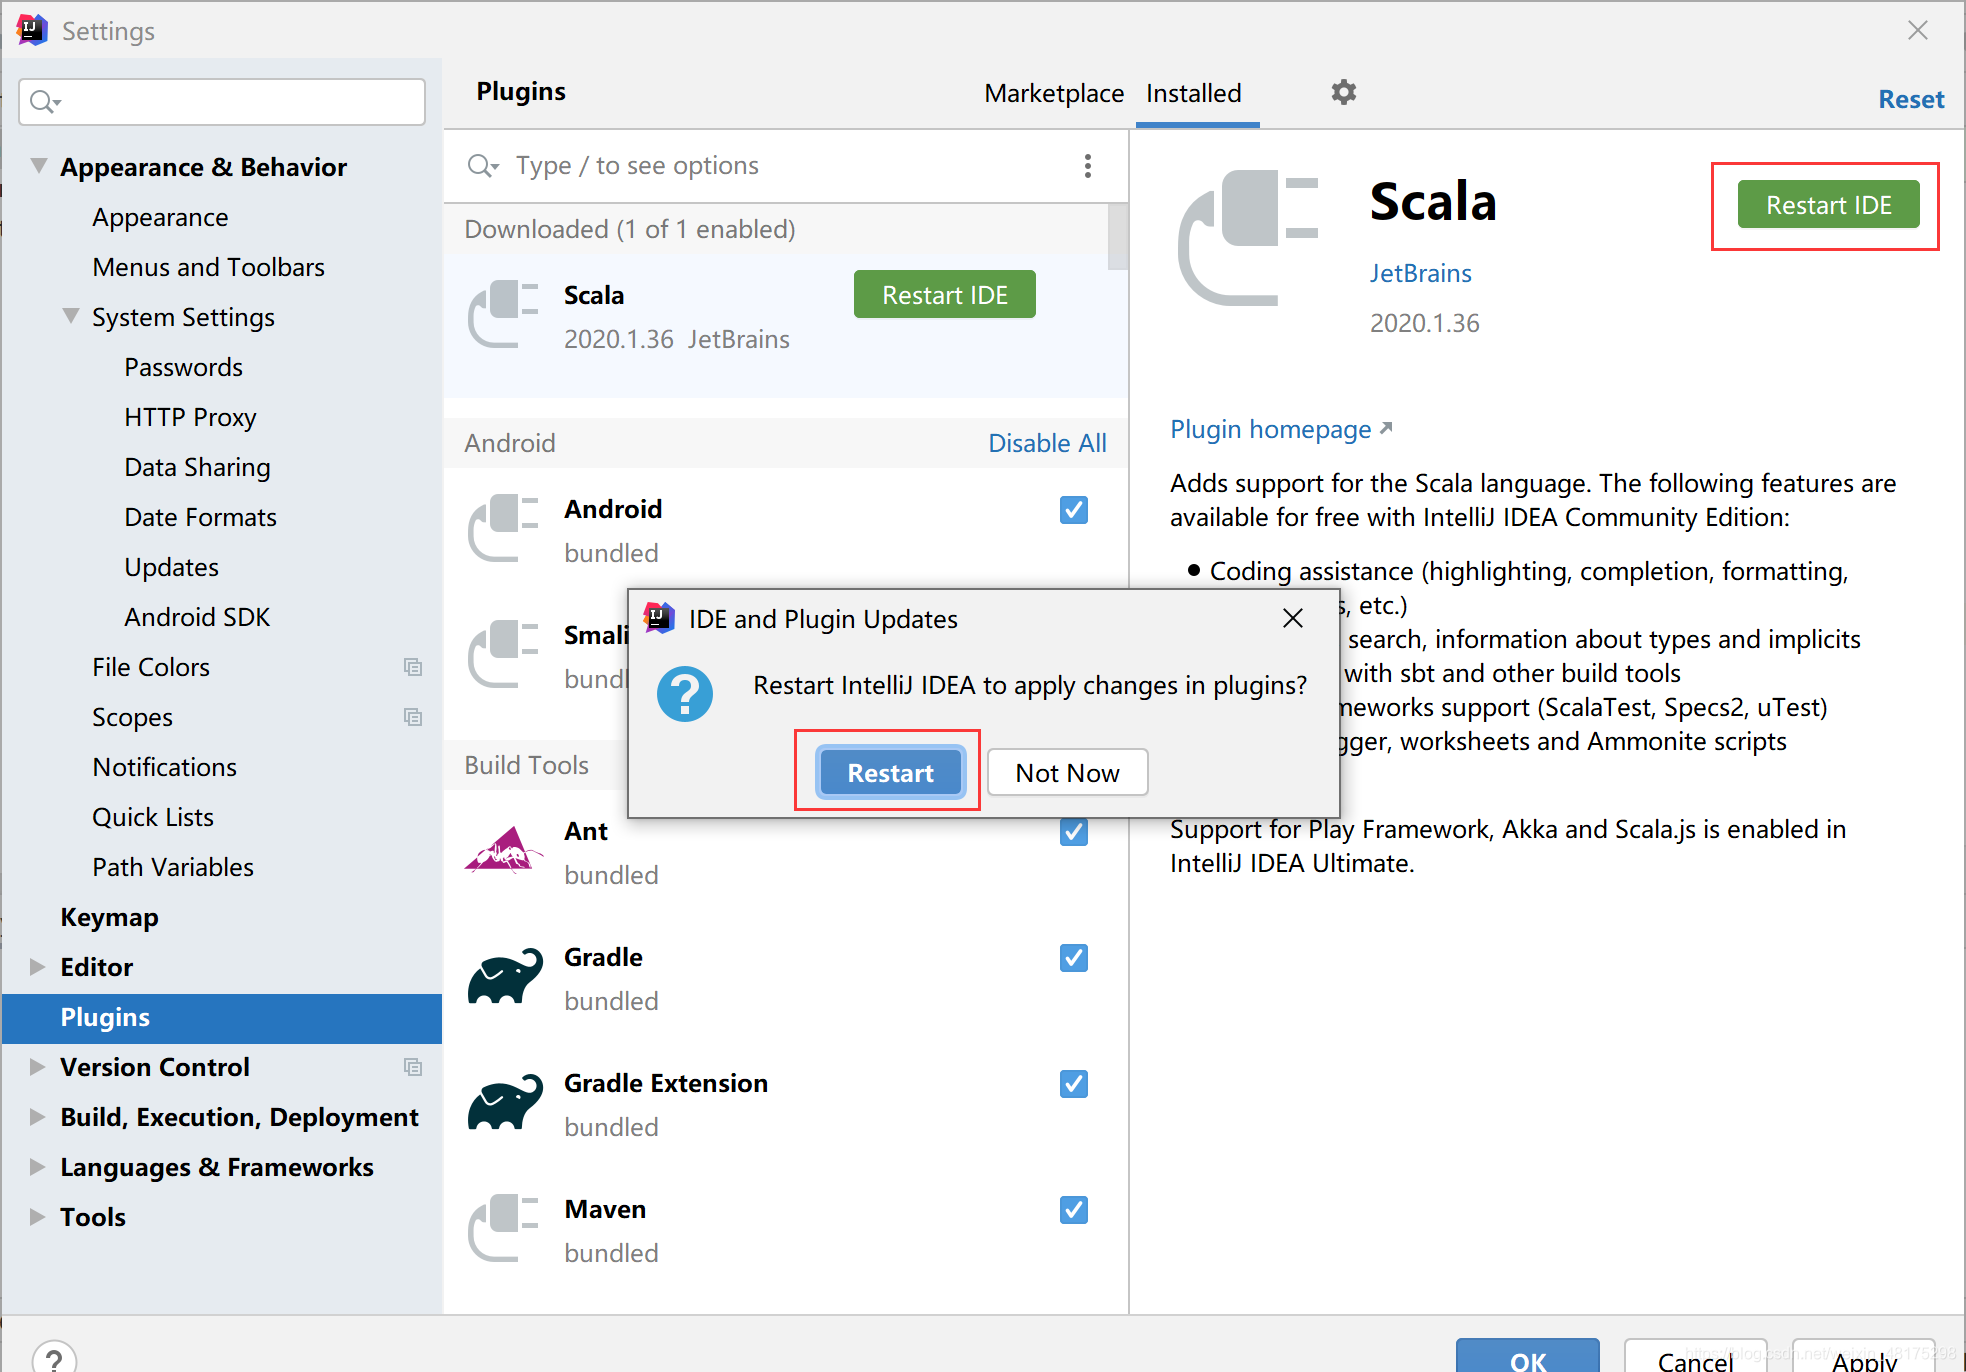Click the Reset link
This screenshot has height=1372, width=1966.
(x=1911, y=99)
